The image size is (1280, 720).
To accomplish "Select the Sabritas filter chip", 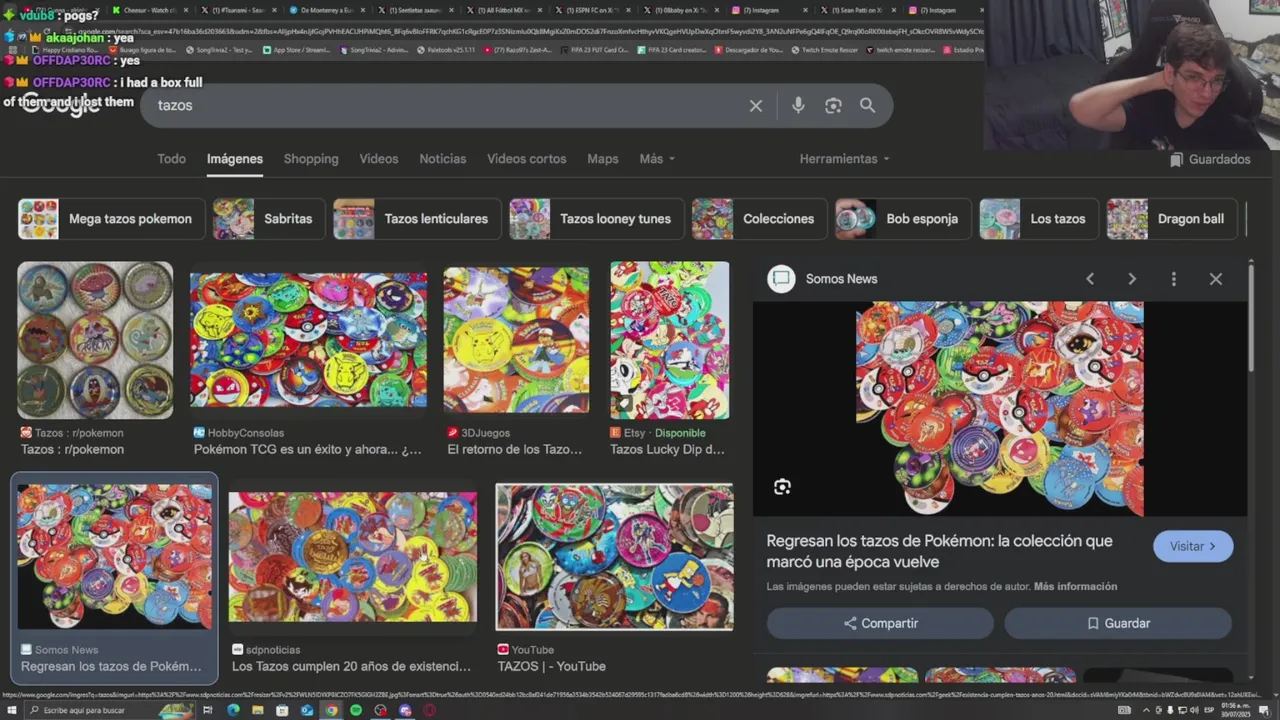I will 268,219.
